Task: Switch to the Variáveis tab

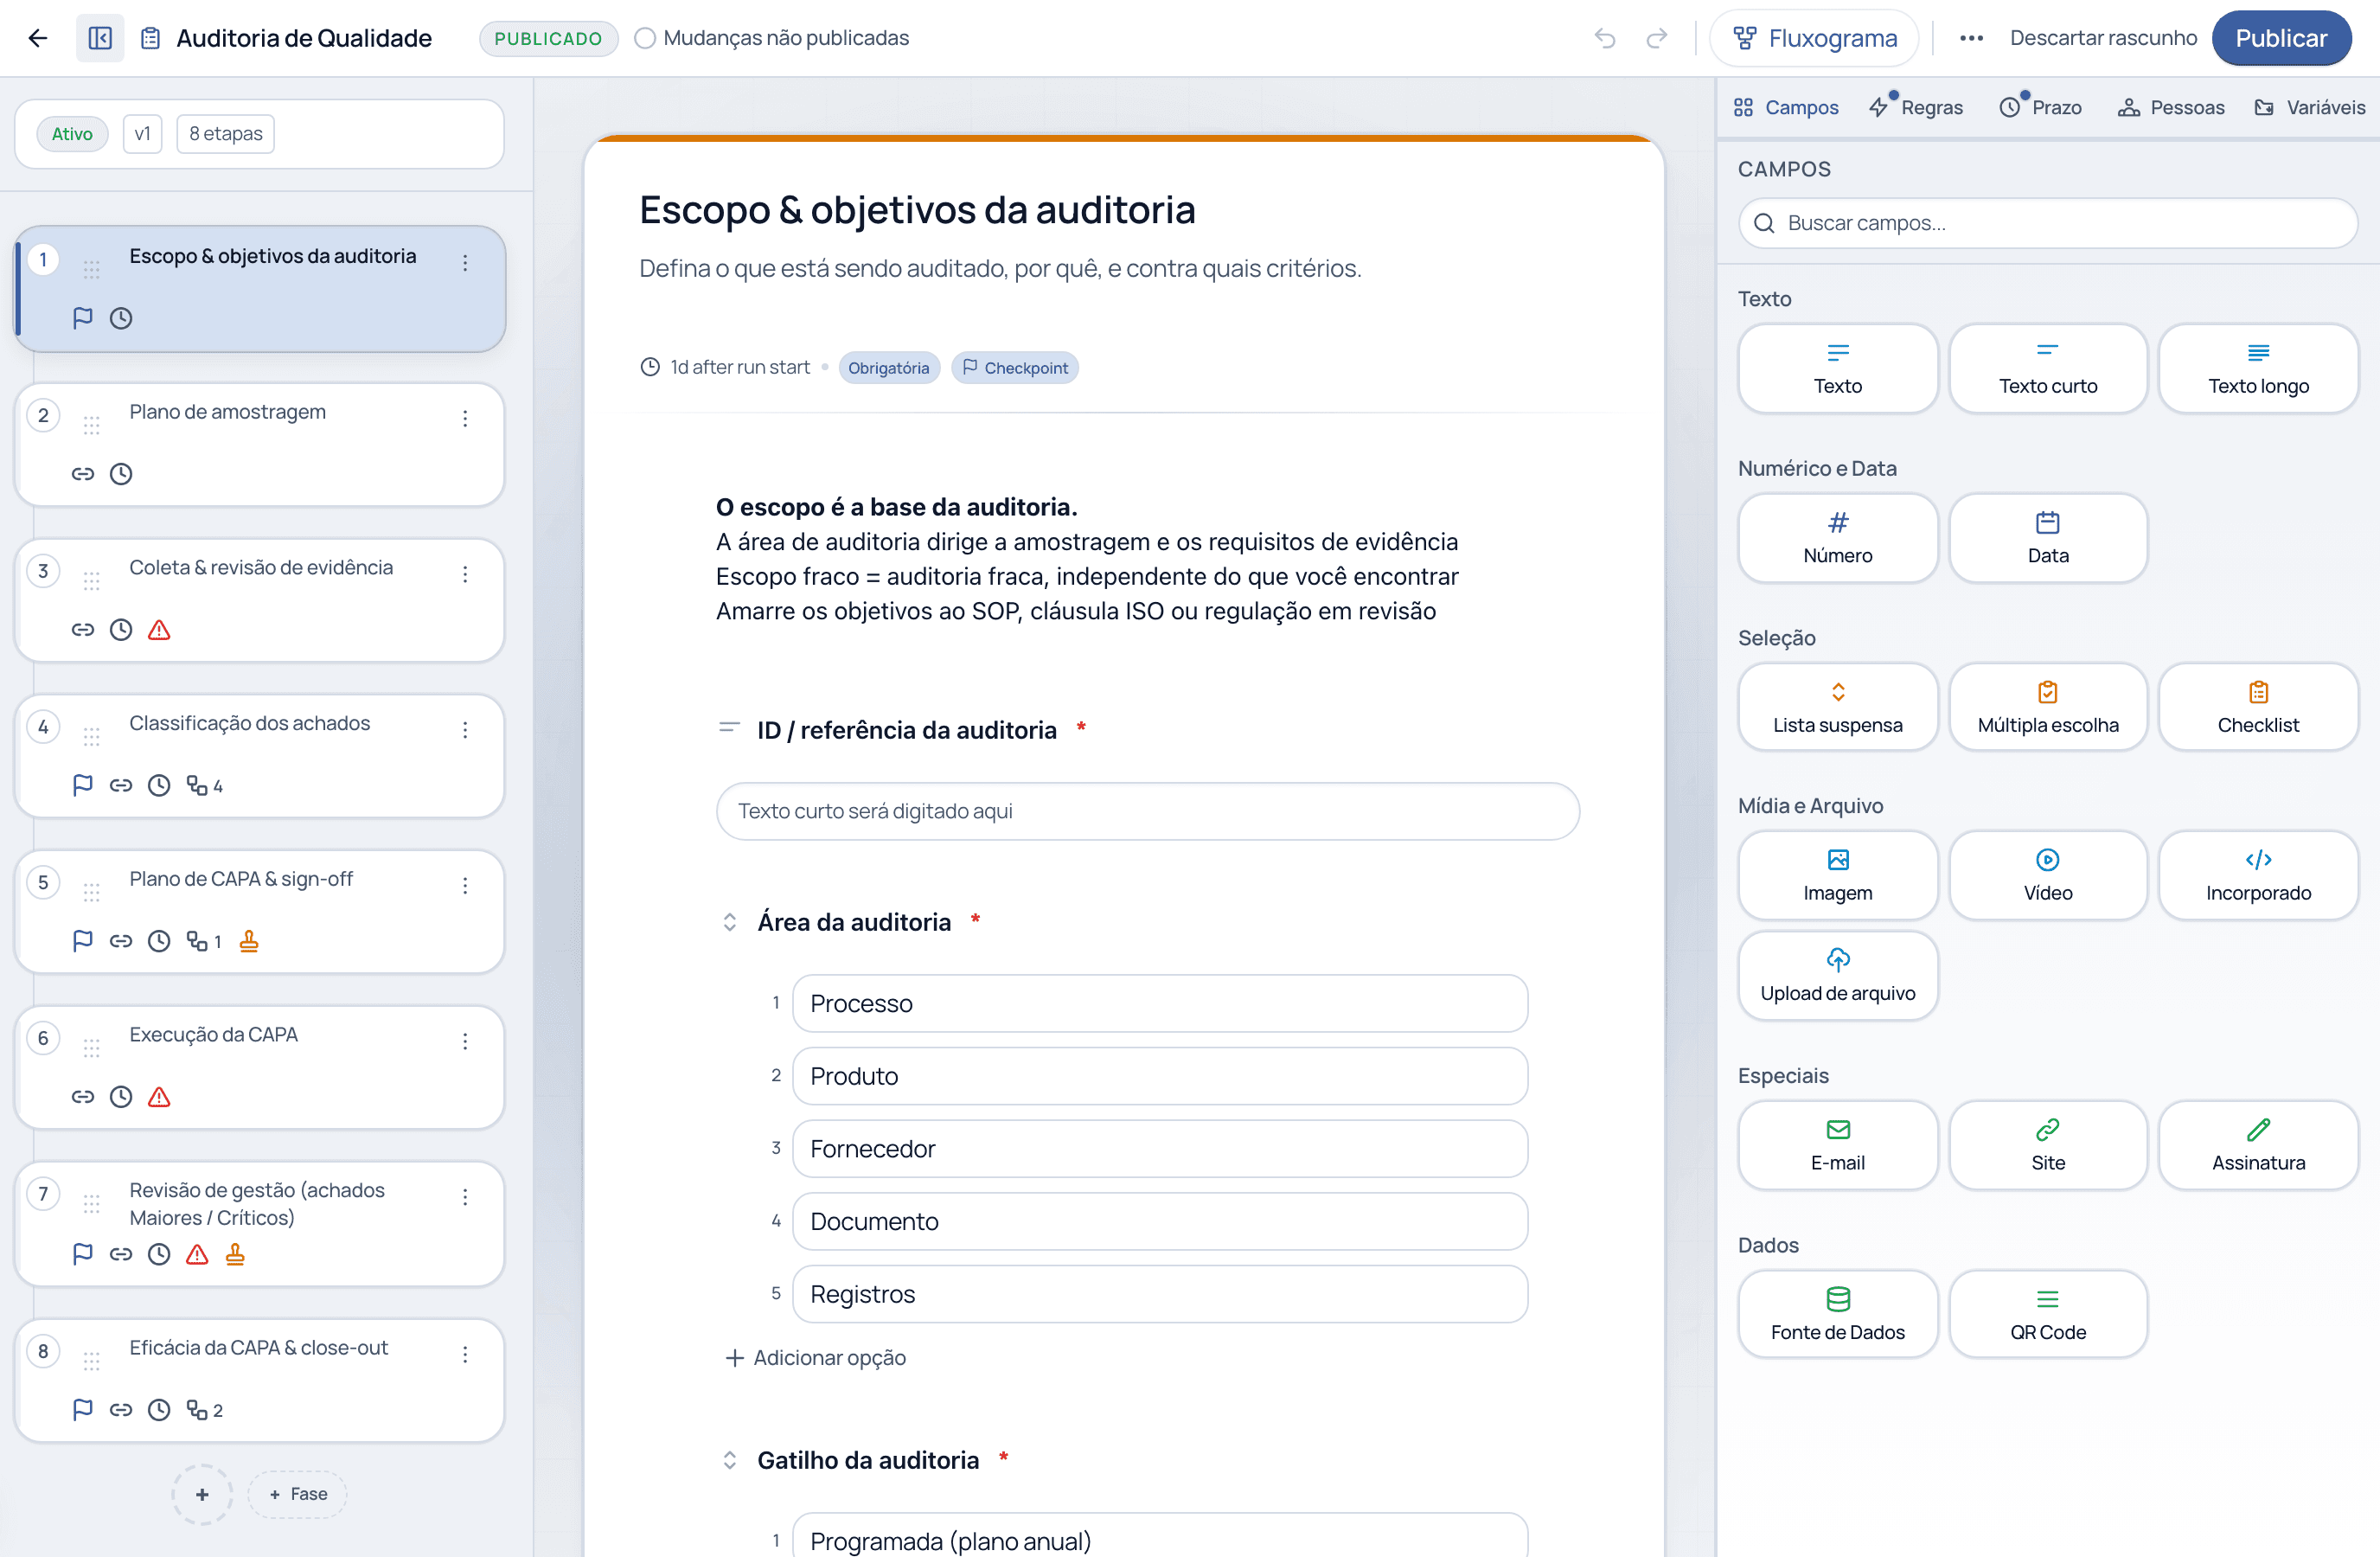Action: tap(2309, 107)
